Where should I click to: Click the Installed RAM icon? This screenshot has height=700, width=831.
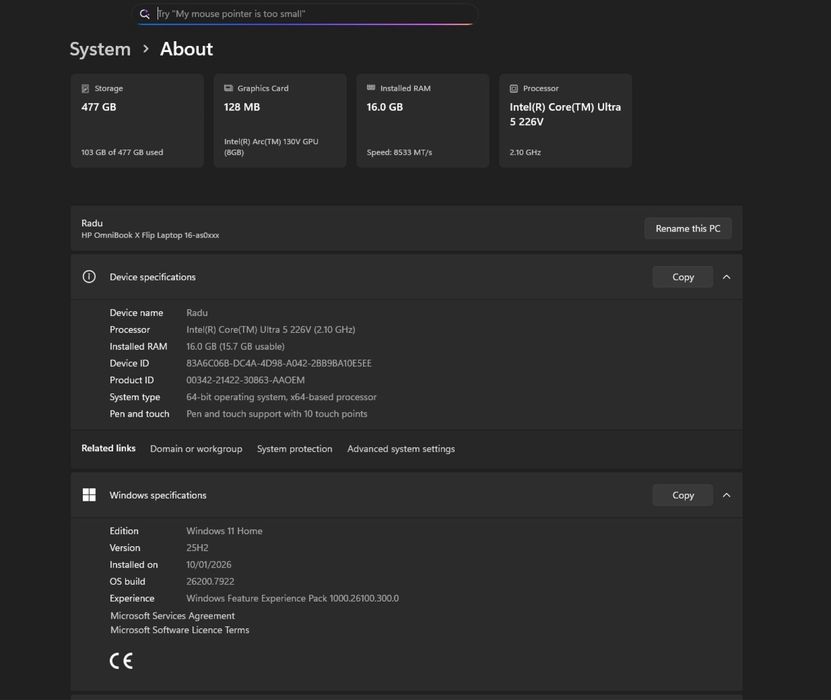371,89
